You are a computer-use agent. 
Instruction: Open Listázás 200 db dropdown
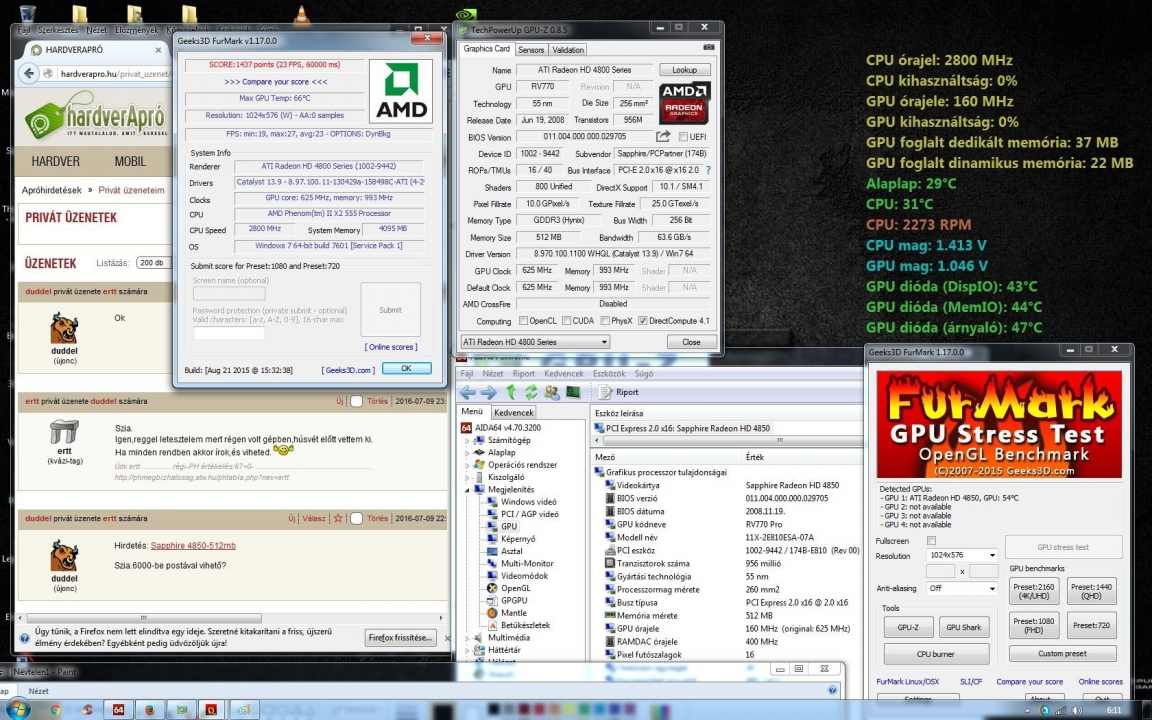tap(153, 262)
